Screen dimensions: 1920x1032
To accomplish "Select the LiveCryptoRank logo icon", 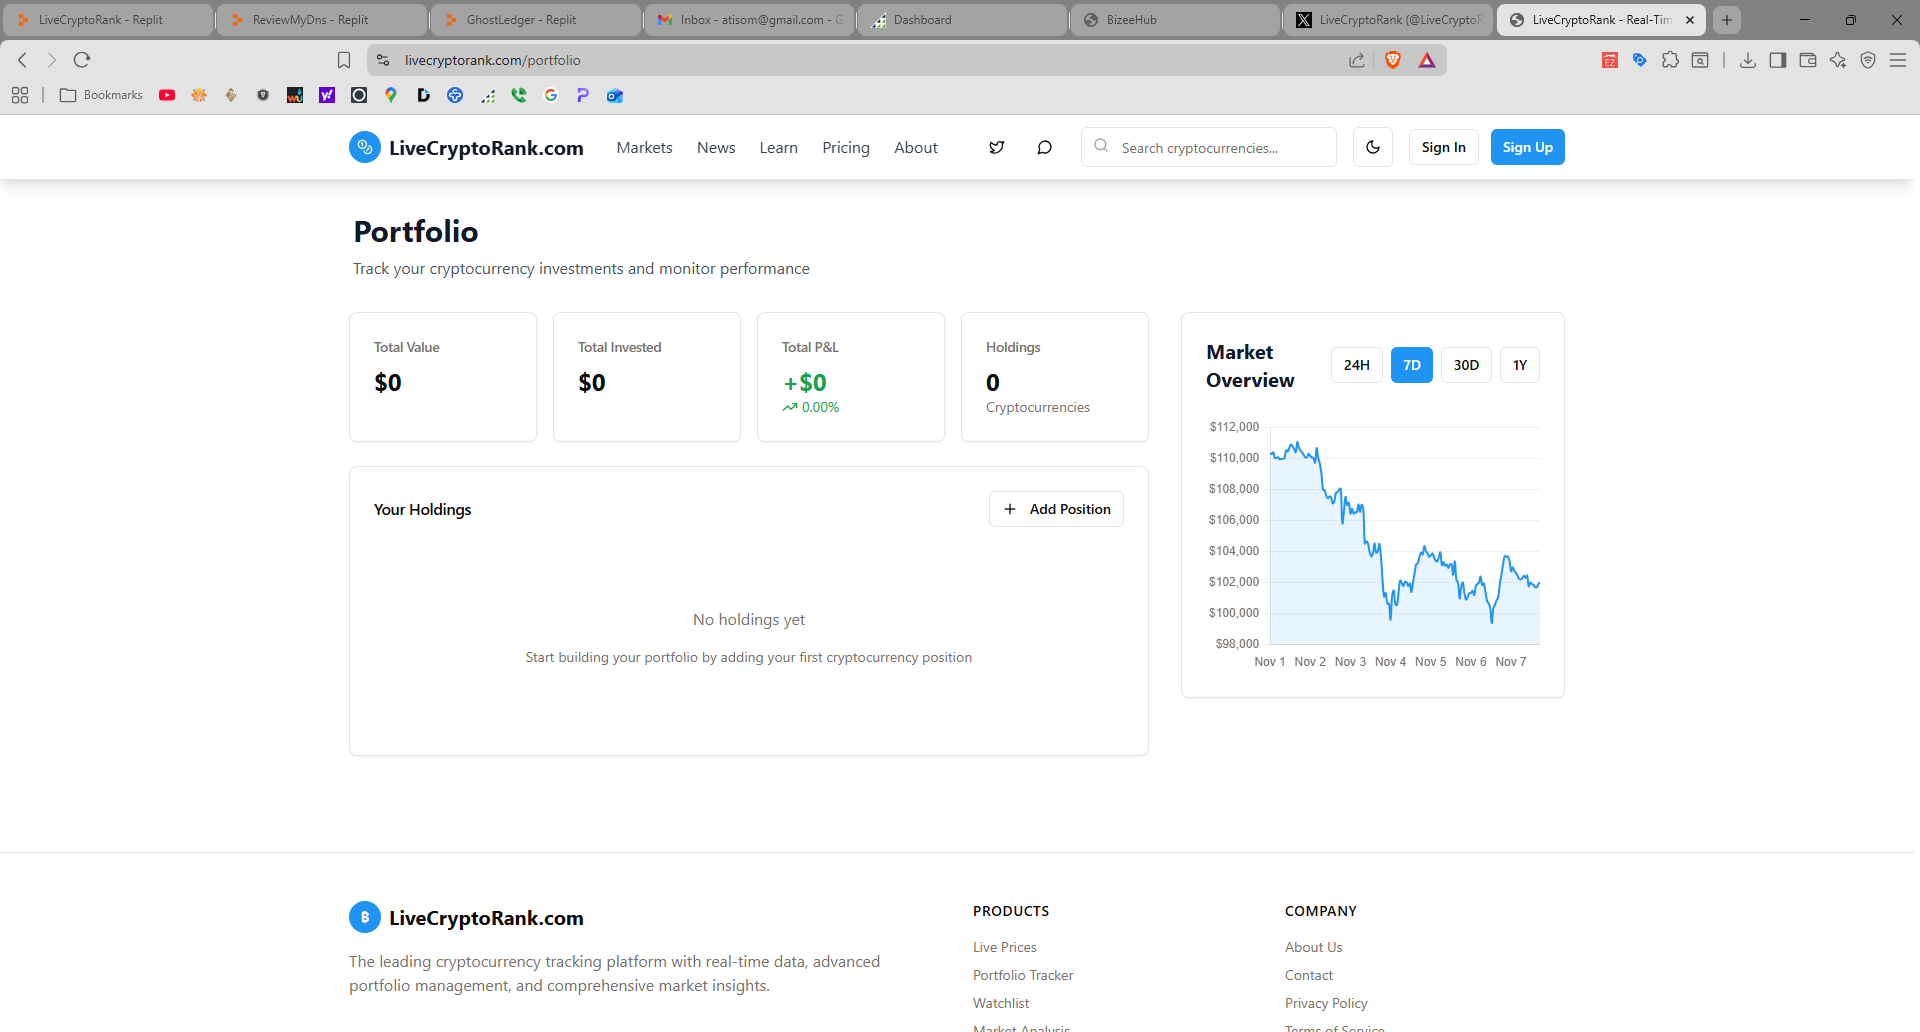I will pyautogui.click(x=364, y=147).
